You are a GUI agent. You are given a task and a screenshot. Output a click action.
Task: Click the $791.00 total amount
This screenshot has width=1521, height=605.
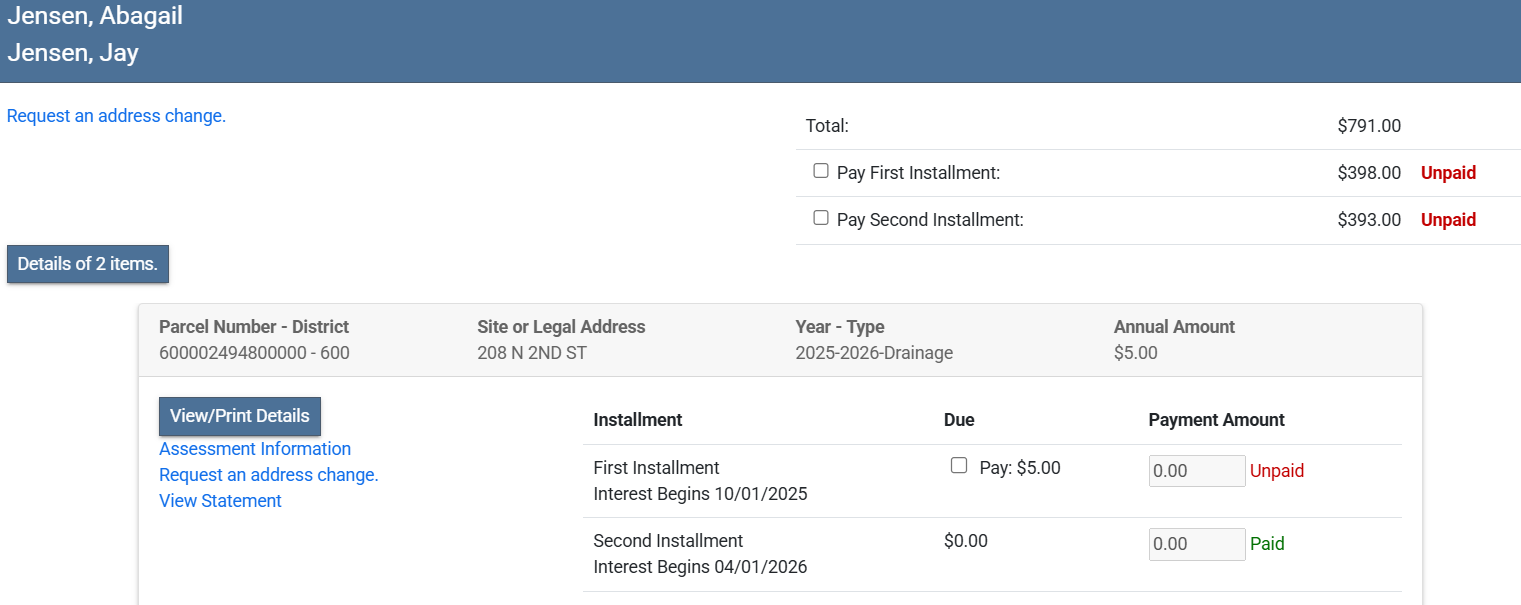click(1368, 126)
